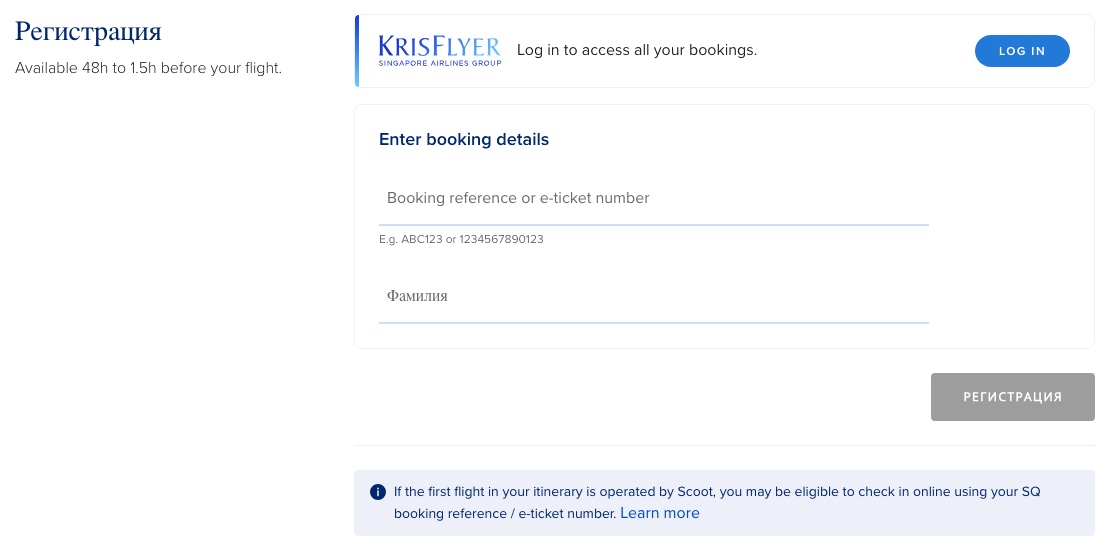Click the Singapore Airlines Group text under logo
This screenshot has width=1120, height=545.
[439, 63]
